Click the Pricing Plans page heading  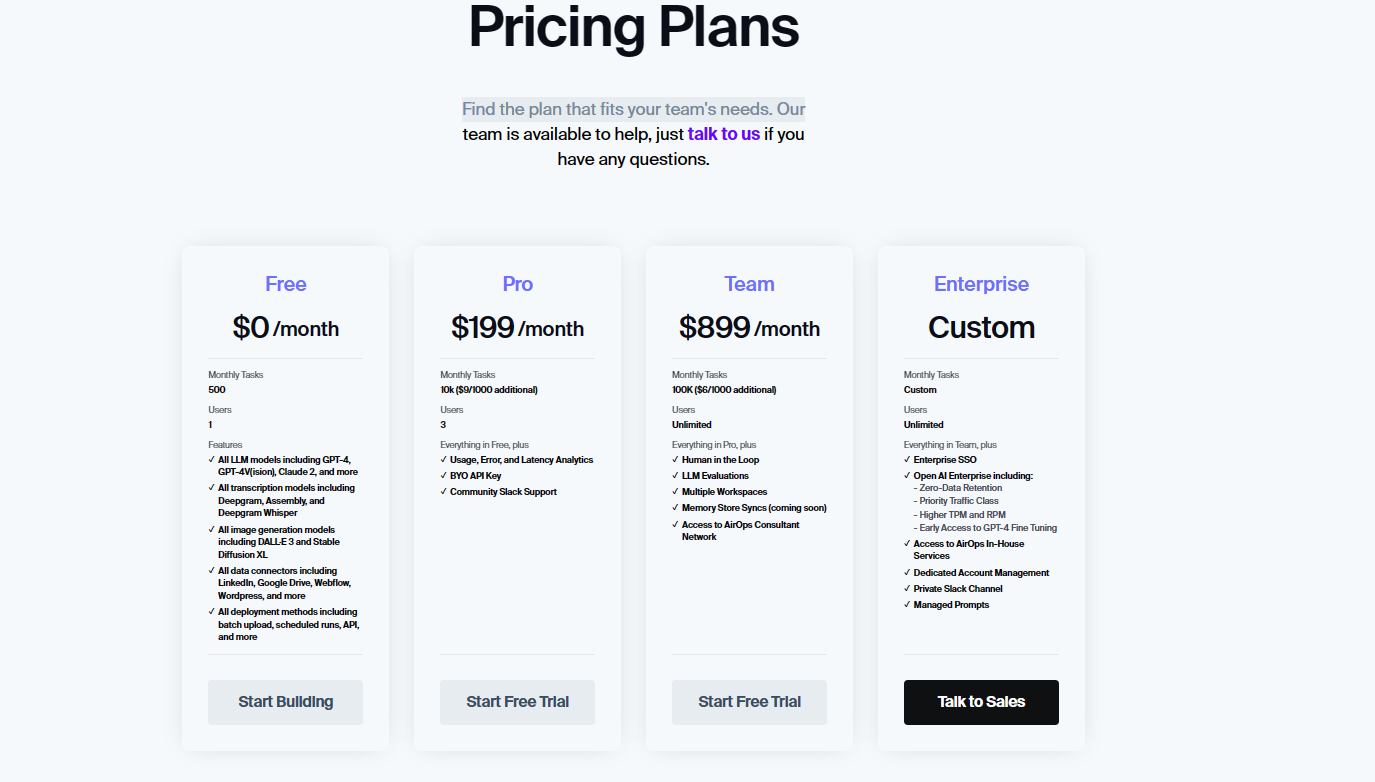pyautogui.click(x=633, y=27)
